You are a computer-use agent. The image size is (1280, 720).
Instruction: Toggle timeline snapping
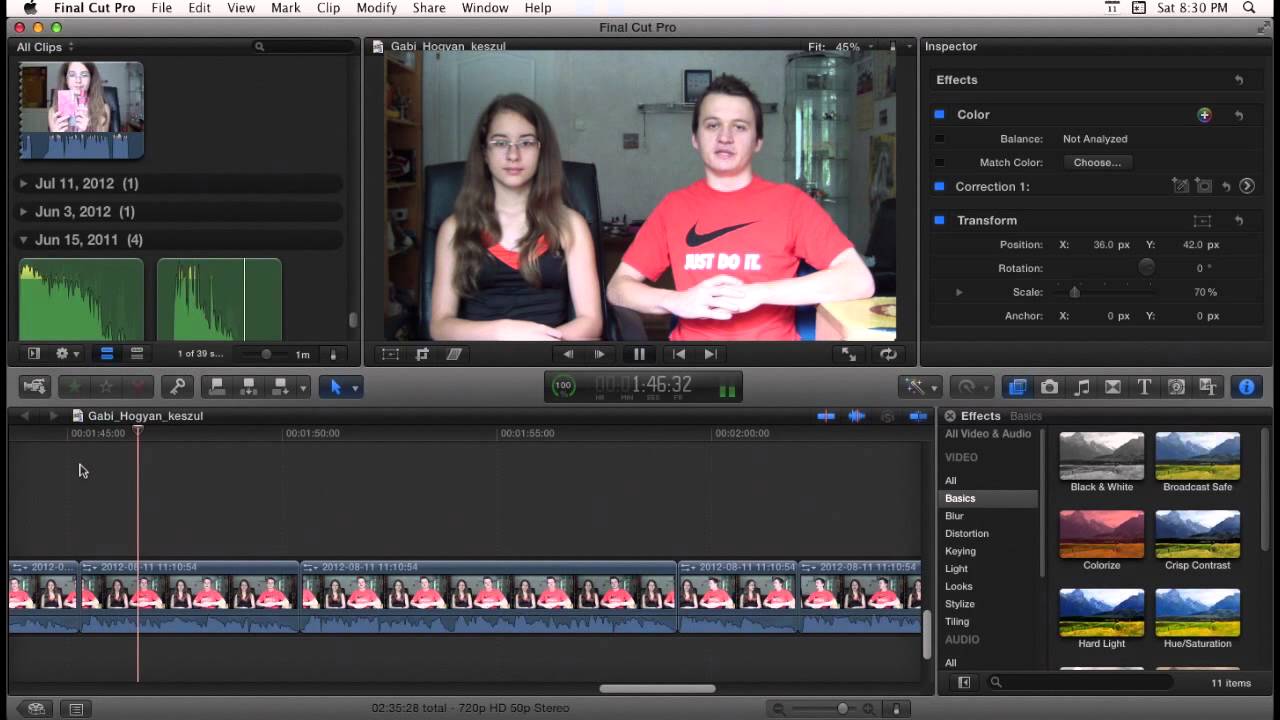coord(918,416)
